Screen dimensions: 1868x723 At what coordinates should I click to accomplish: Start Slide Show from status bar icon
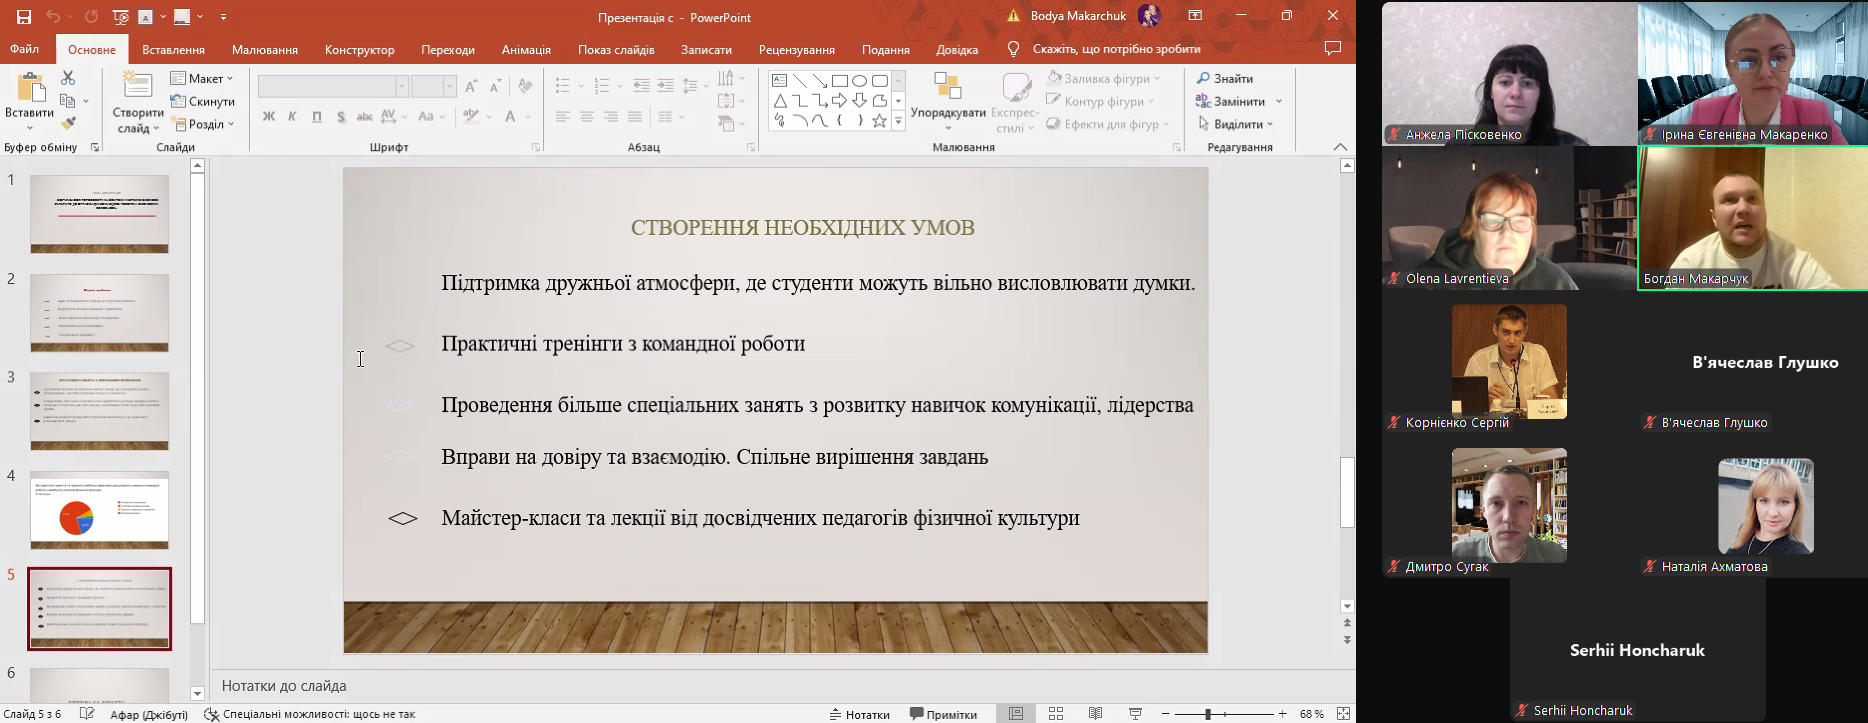coord(1136,714)
